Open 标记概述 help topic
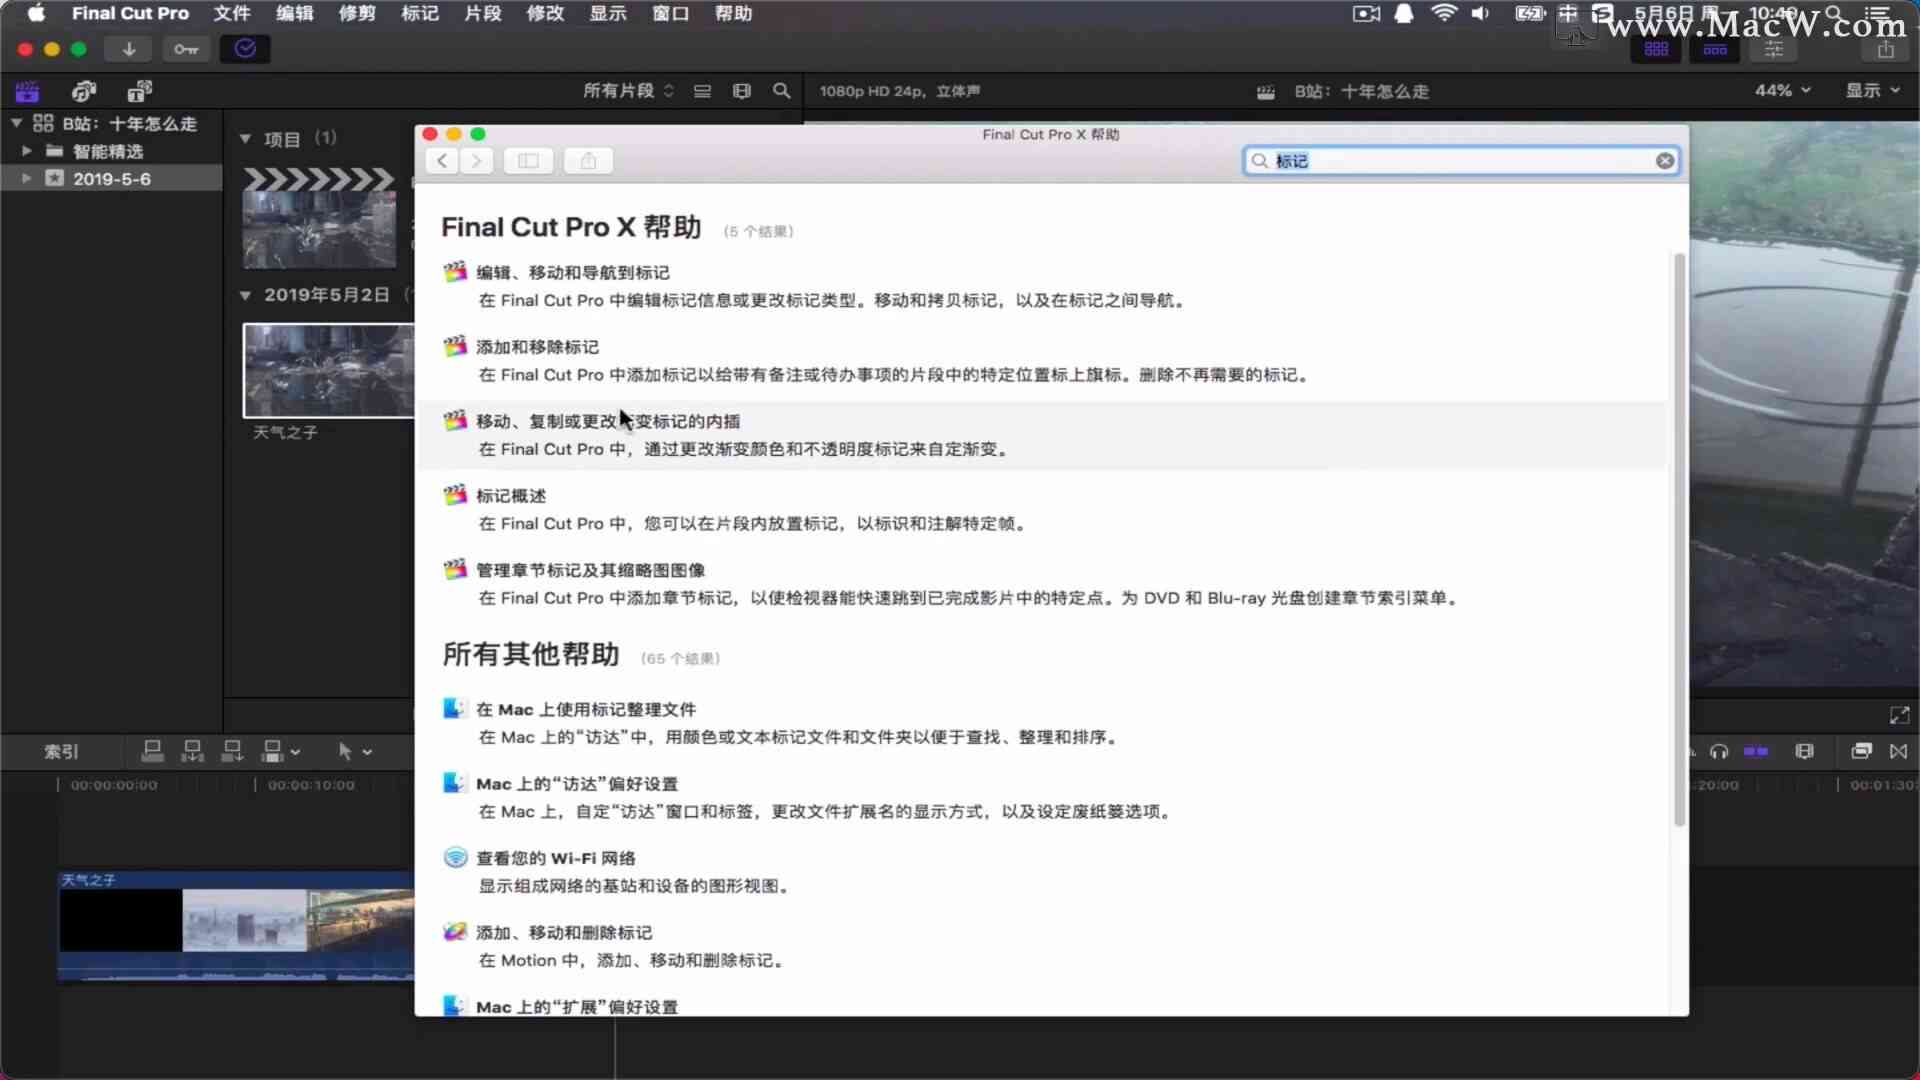The height and width of the screenshot is (1080, 1920). [x=511, y=496]
